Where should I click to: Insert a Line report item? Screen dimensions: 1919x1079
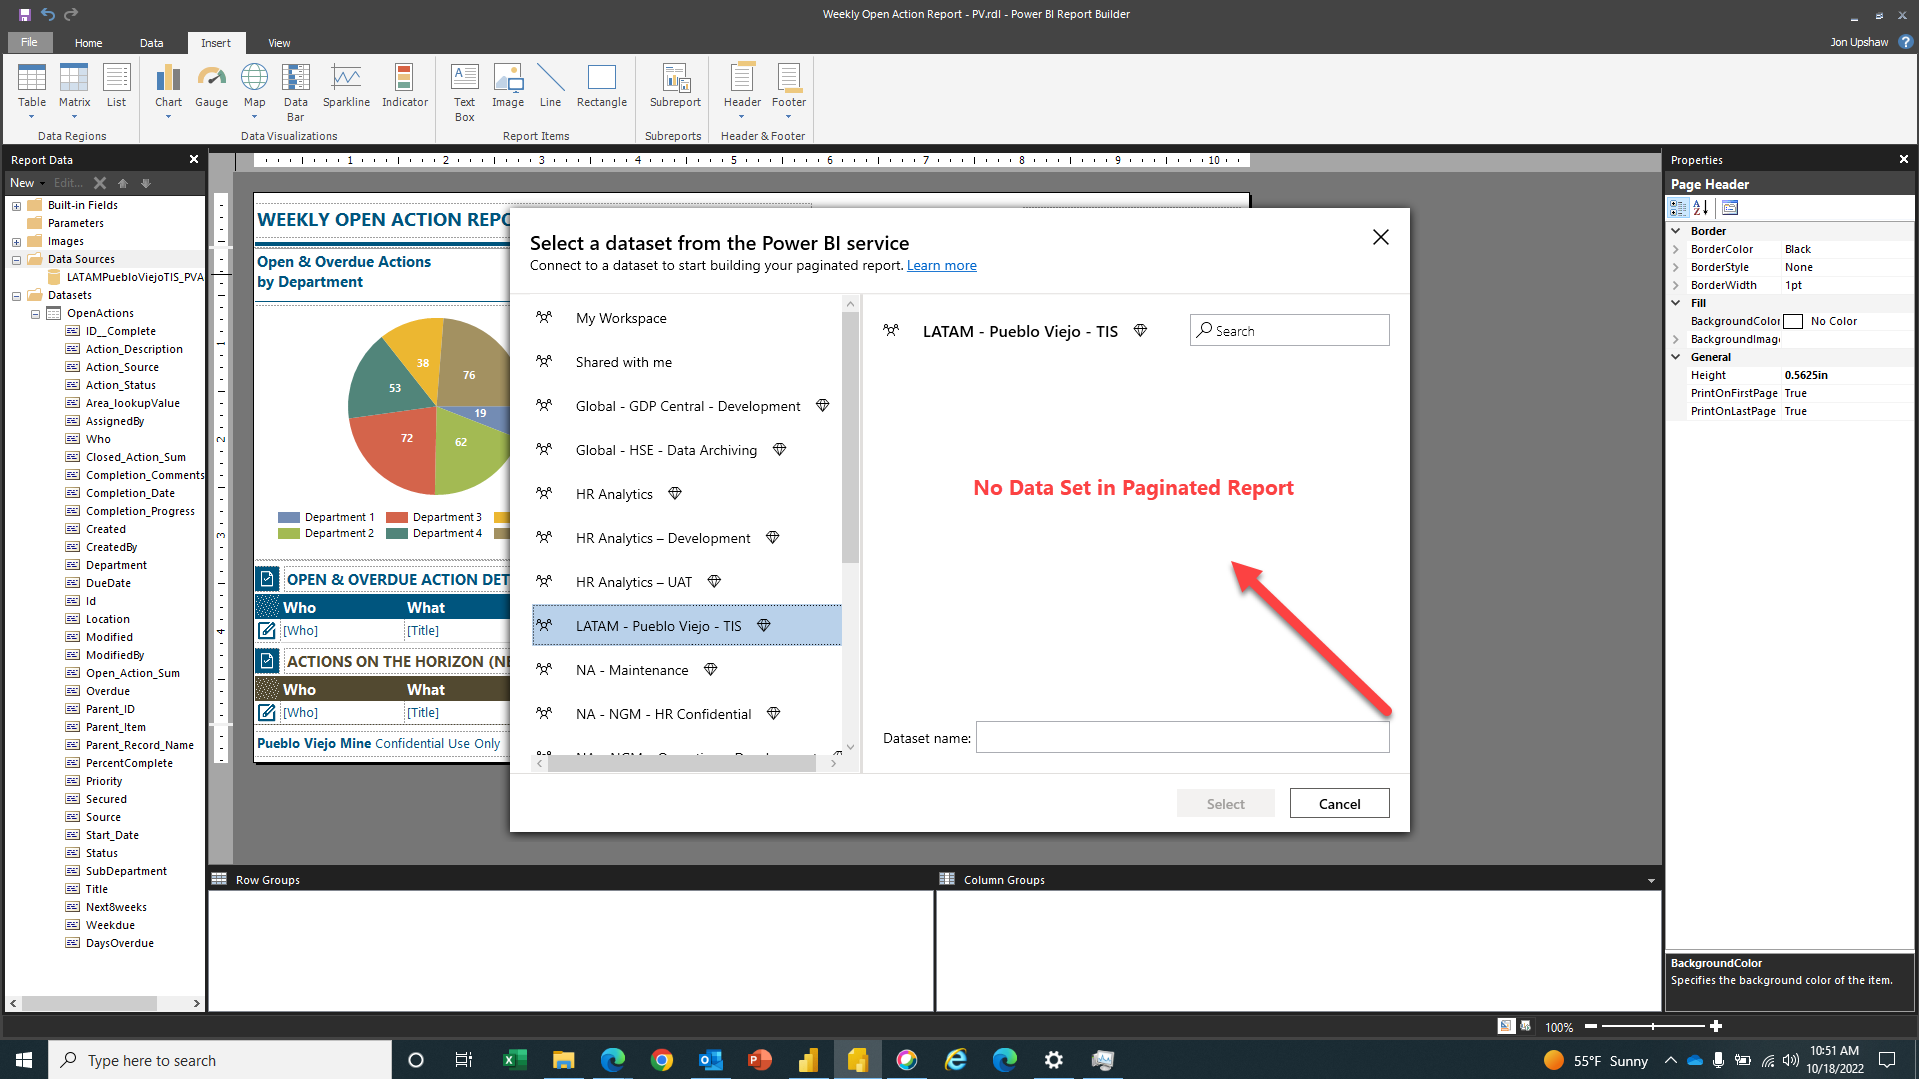pos(550,86)
